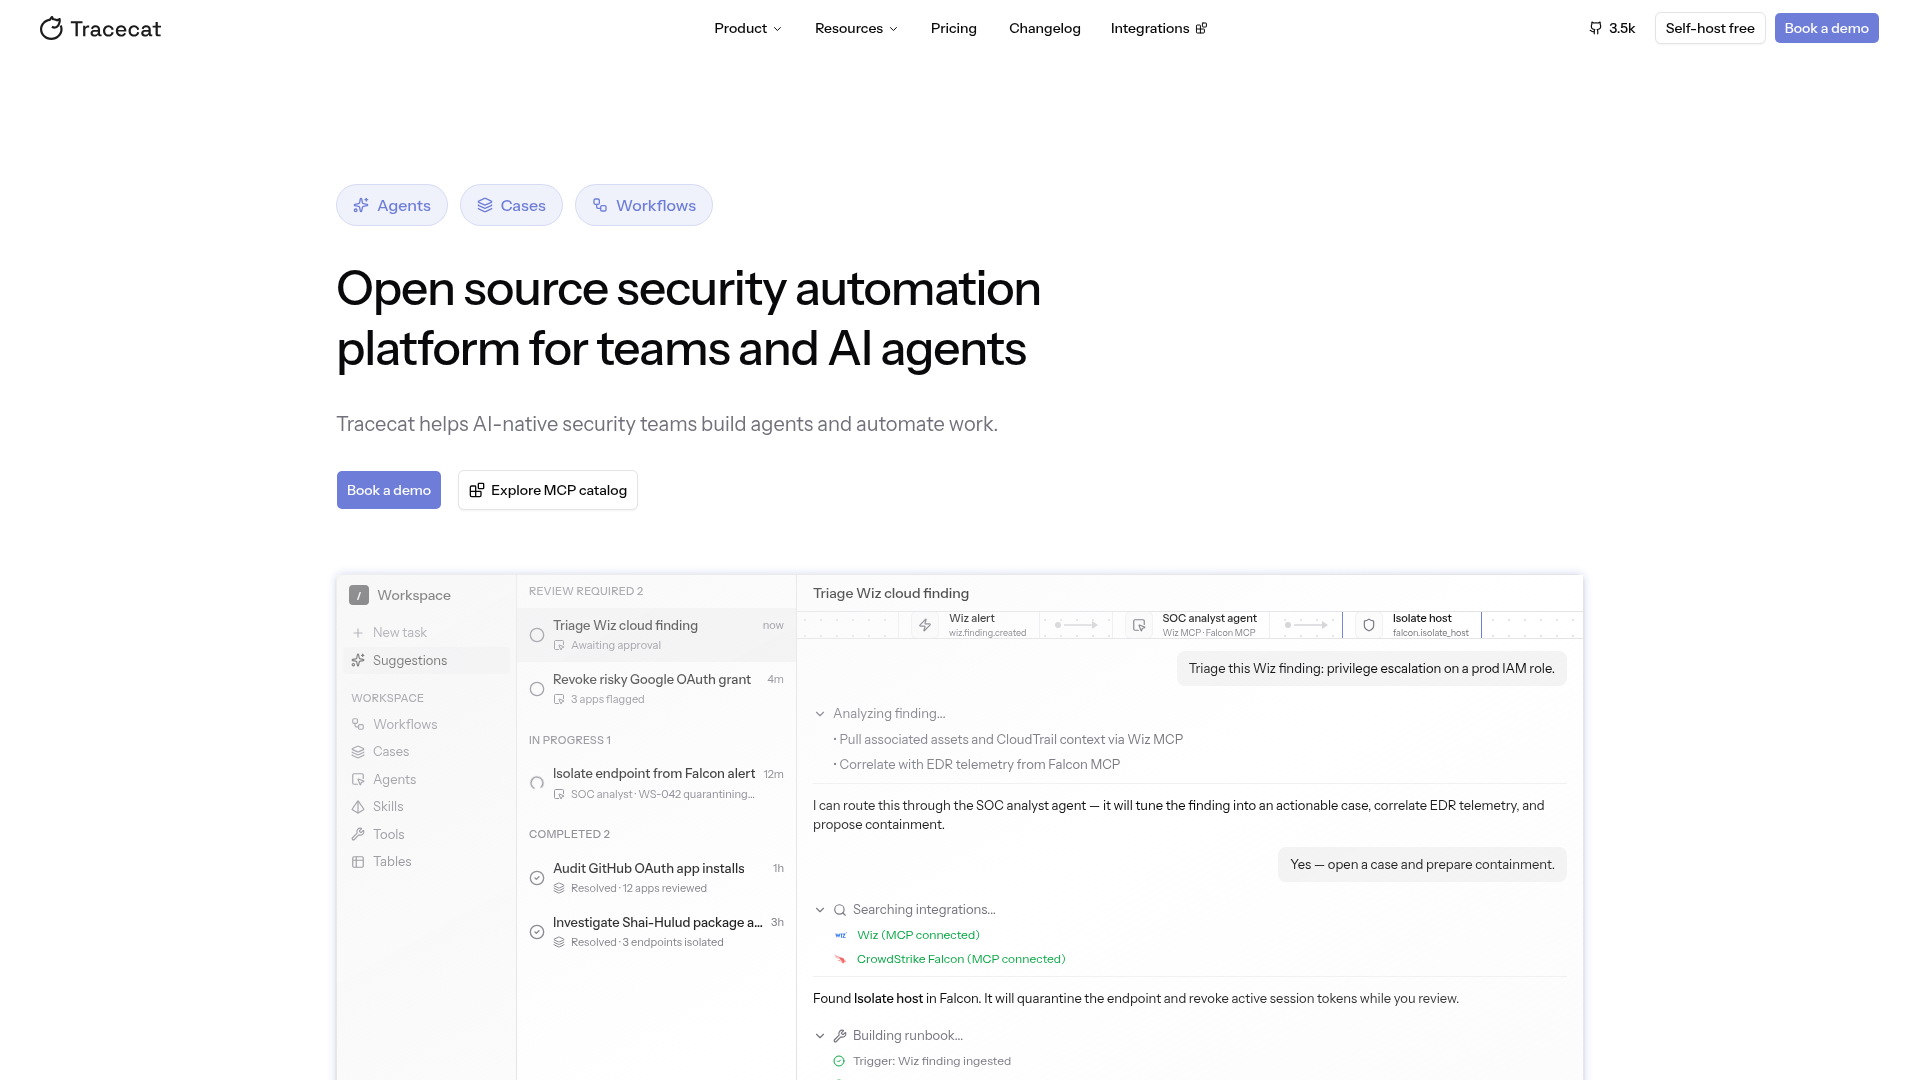This screenshot has width=1920, height=1080.
Task: Click the Resolved 12 apps reviewed layers icon
Action: click(x=559, y=888)
